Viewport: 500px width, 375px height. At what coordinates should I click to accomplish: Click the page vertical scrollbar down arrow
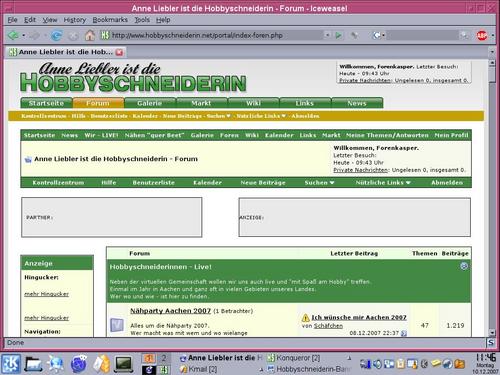[x=492, y=332]
